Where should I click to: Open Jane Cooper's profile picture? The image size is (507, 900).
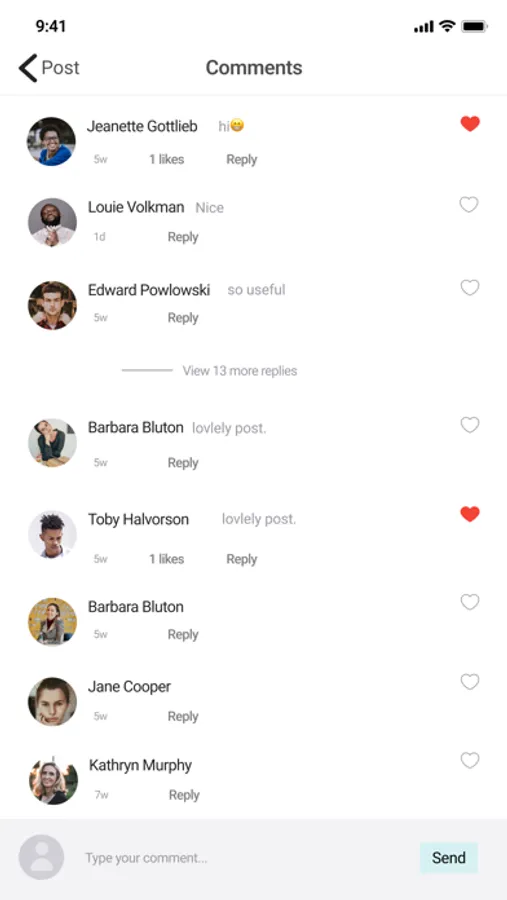52,701
